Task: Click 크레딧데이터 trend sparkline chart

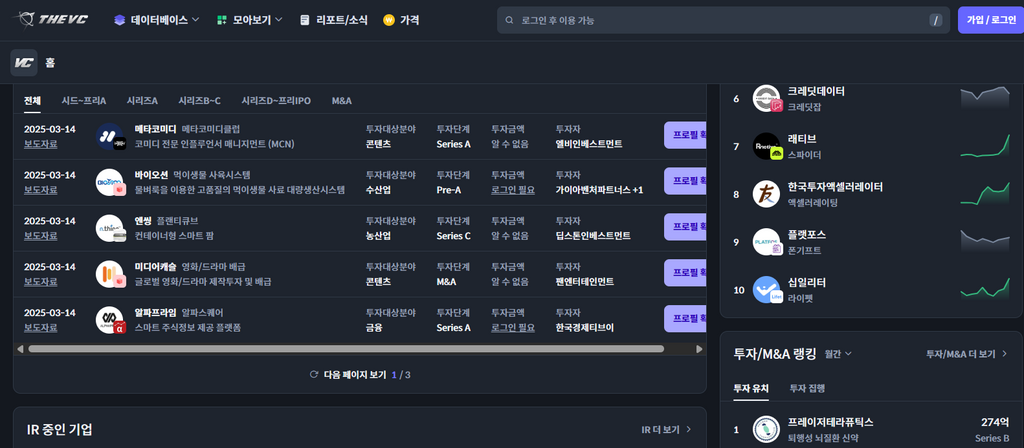Action: (985, 98)
